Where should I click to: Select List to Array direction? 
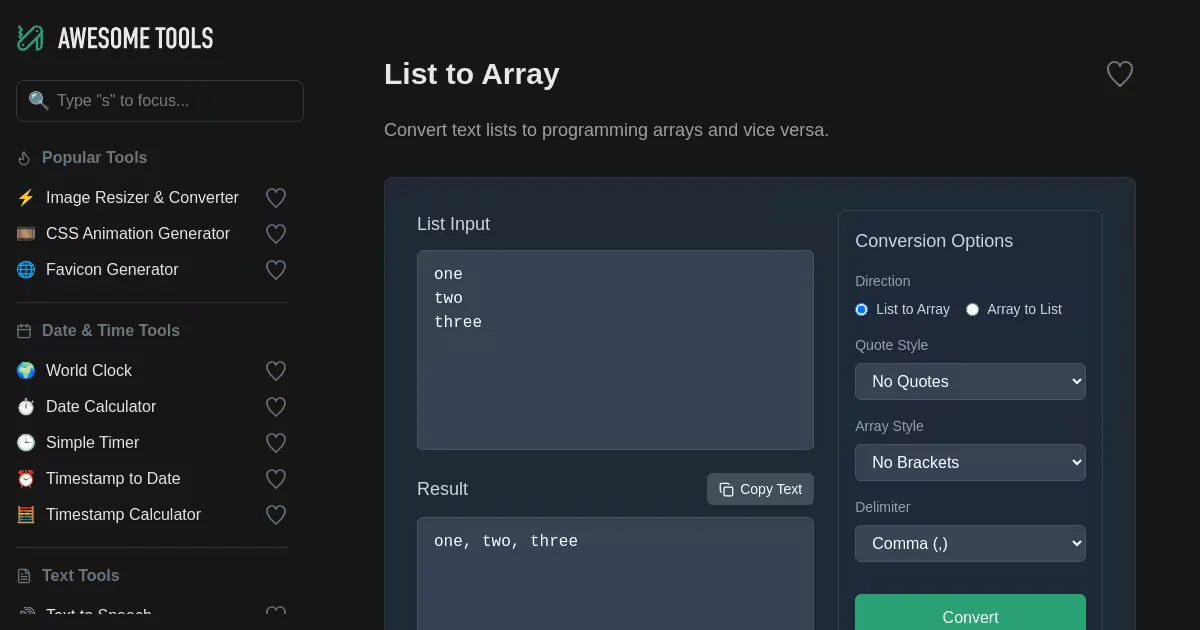[x=862, y=310]
